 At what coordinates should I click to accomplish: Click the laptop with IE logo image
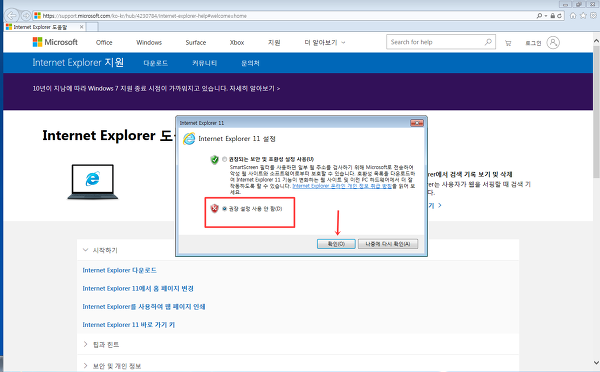click(x=93, y=182)
